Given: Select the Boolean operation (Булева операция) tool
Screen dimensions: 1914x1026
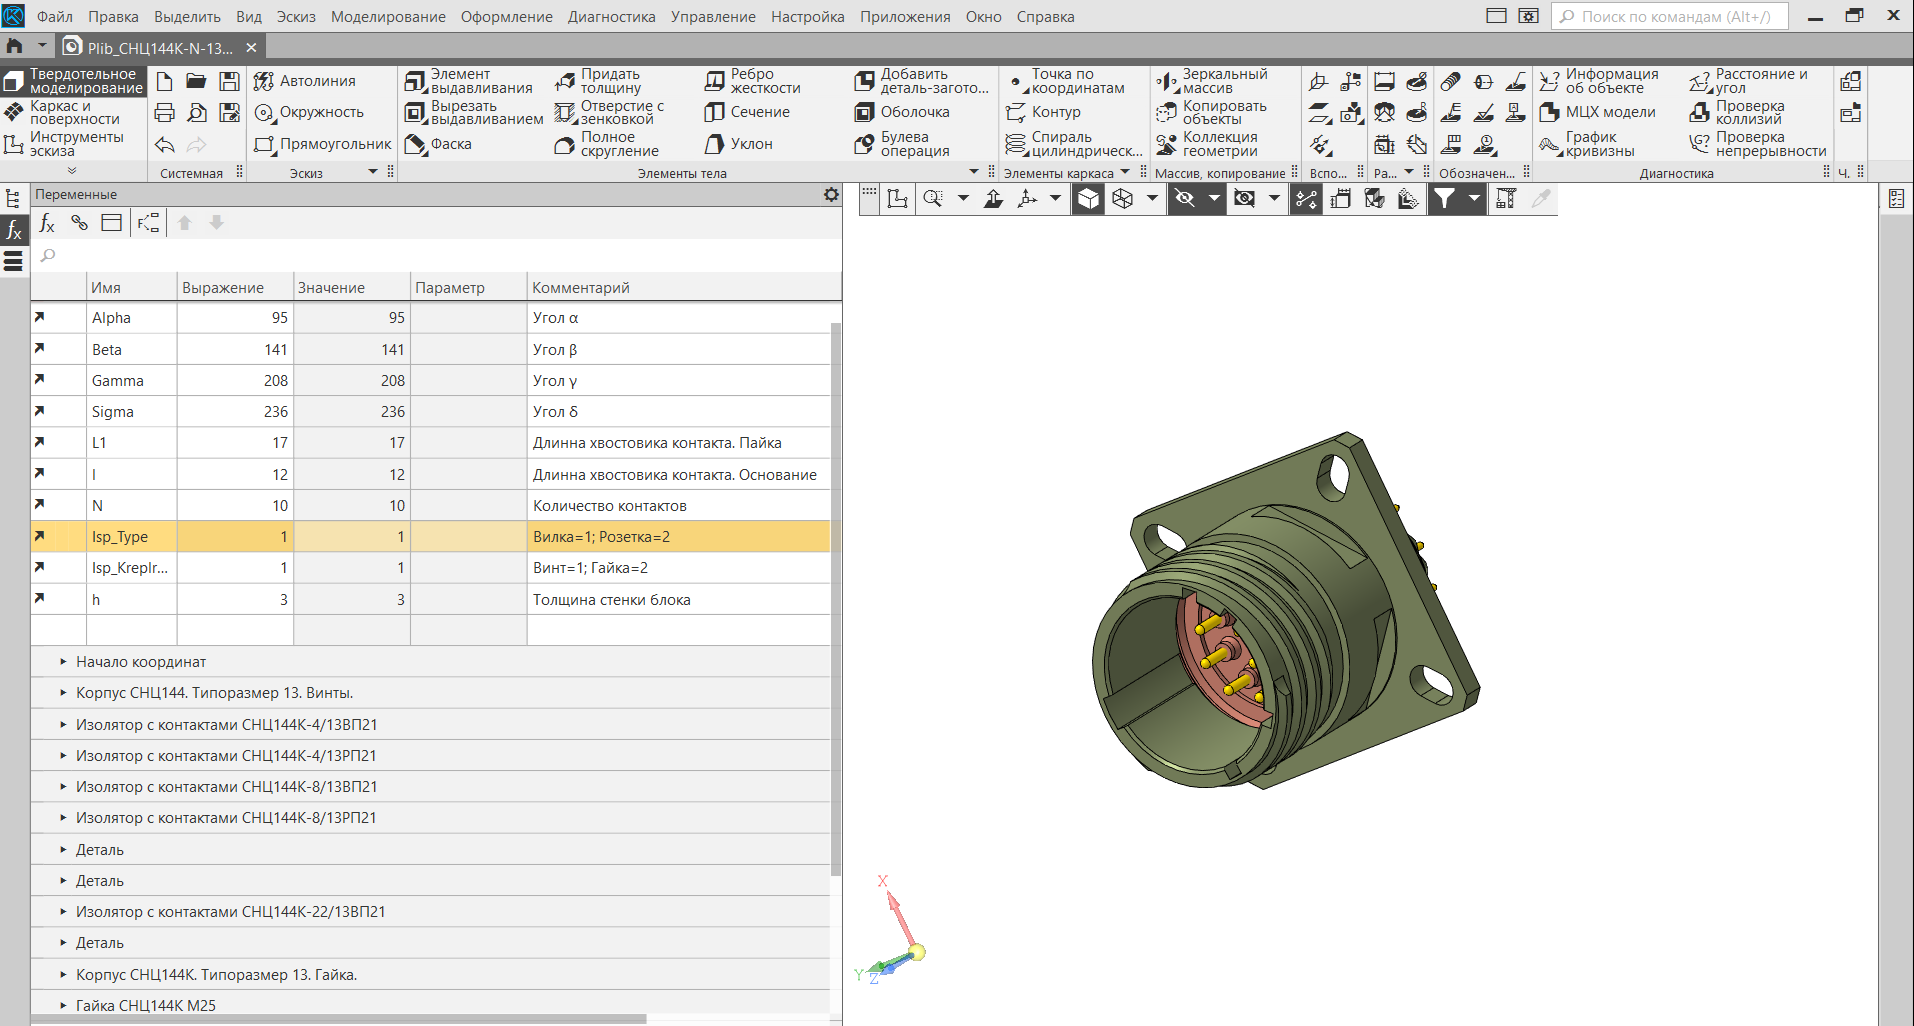Looking at the screenshot, I should [x=904, y=144].
